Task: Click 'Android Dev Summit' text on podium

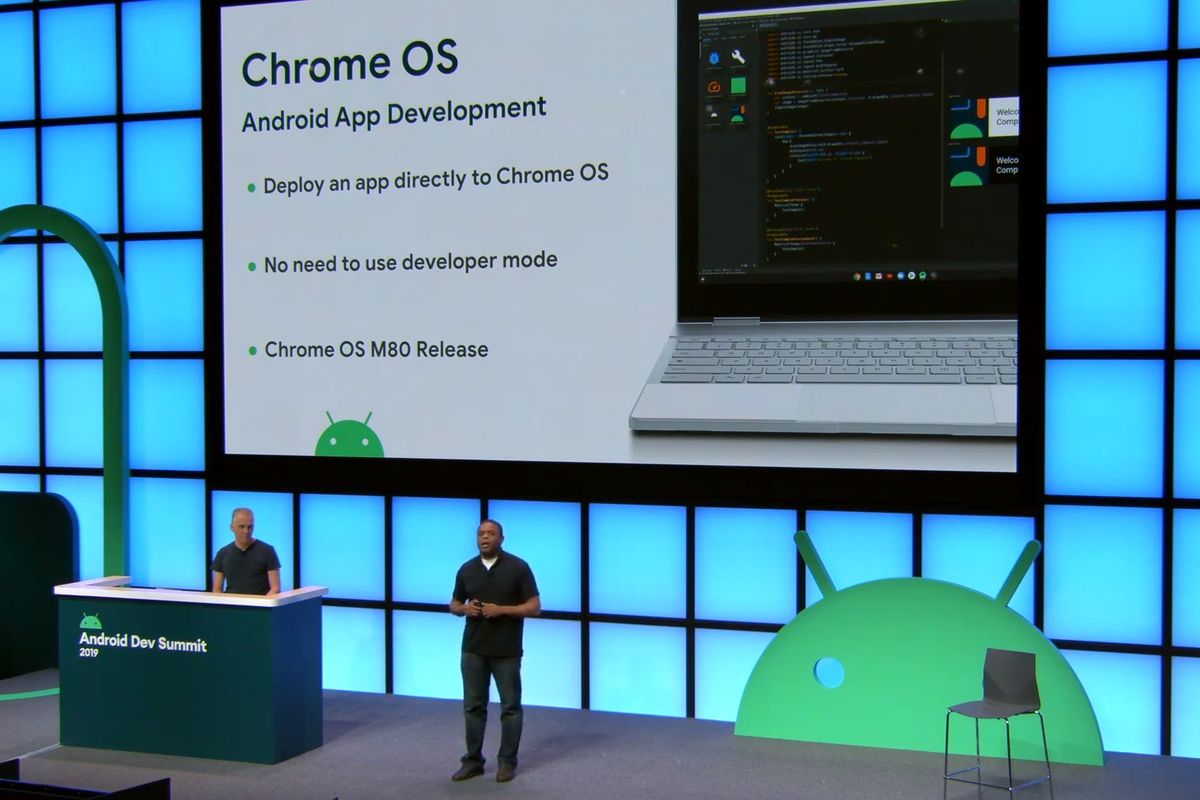Action: click(143, 643)
